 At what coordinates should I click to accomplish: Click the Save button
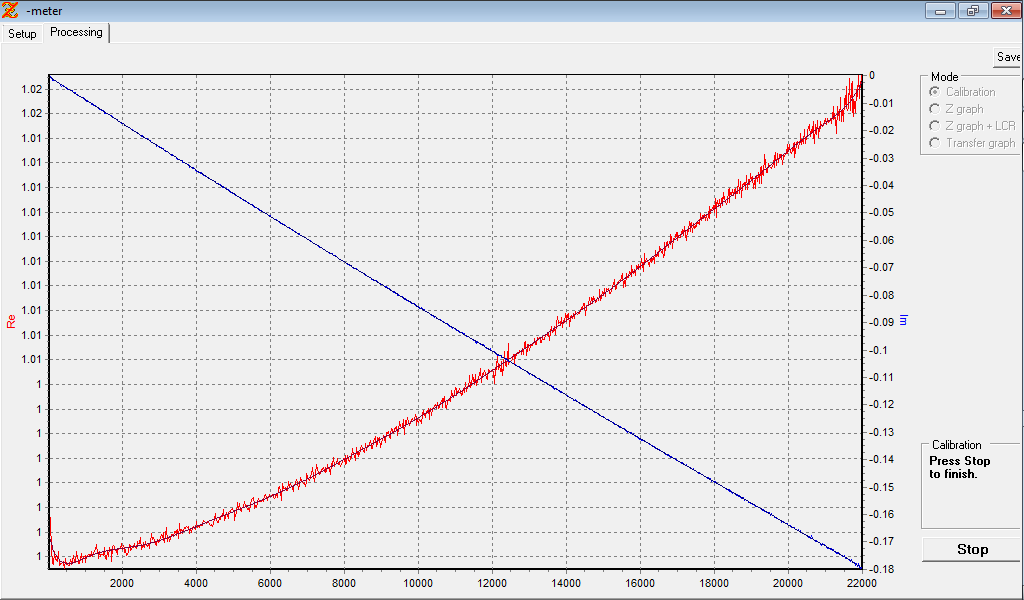[x=1008, y=57]
